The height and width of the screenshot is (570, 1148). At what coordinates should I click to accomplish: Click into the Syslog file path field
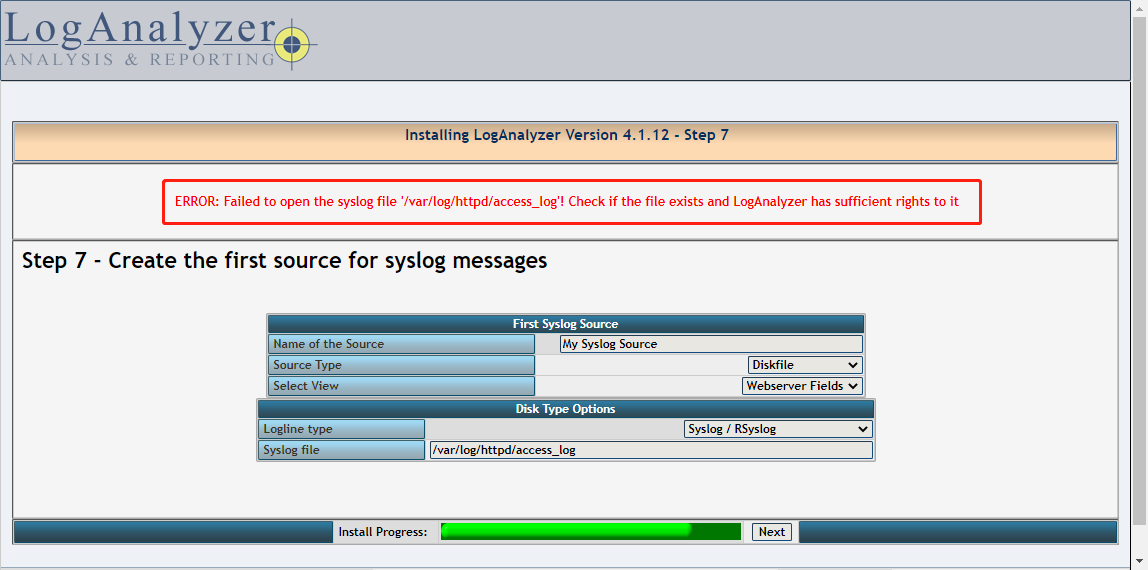[651, 450]
